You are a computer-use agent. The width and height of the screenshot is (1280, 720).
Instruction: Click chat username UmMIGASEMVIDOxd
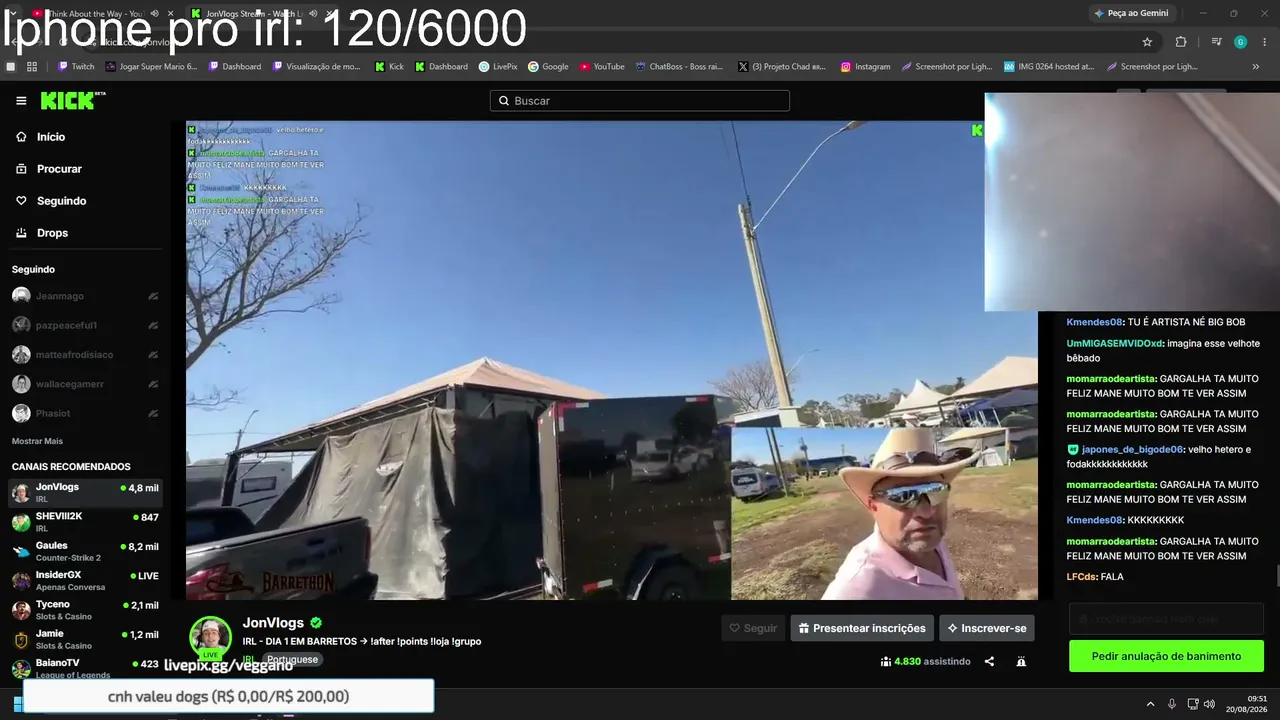point(1114,343)
